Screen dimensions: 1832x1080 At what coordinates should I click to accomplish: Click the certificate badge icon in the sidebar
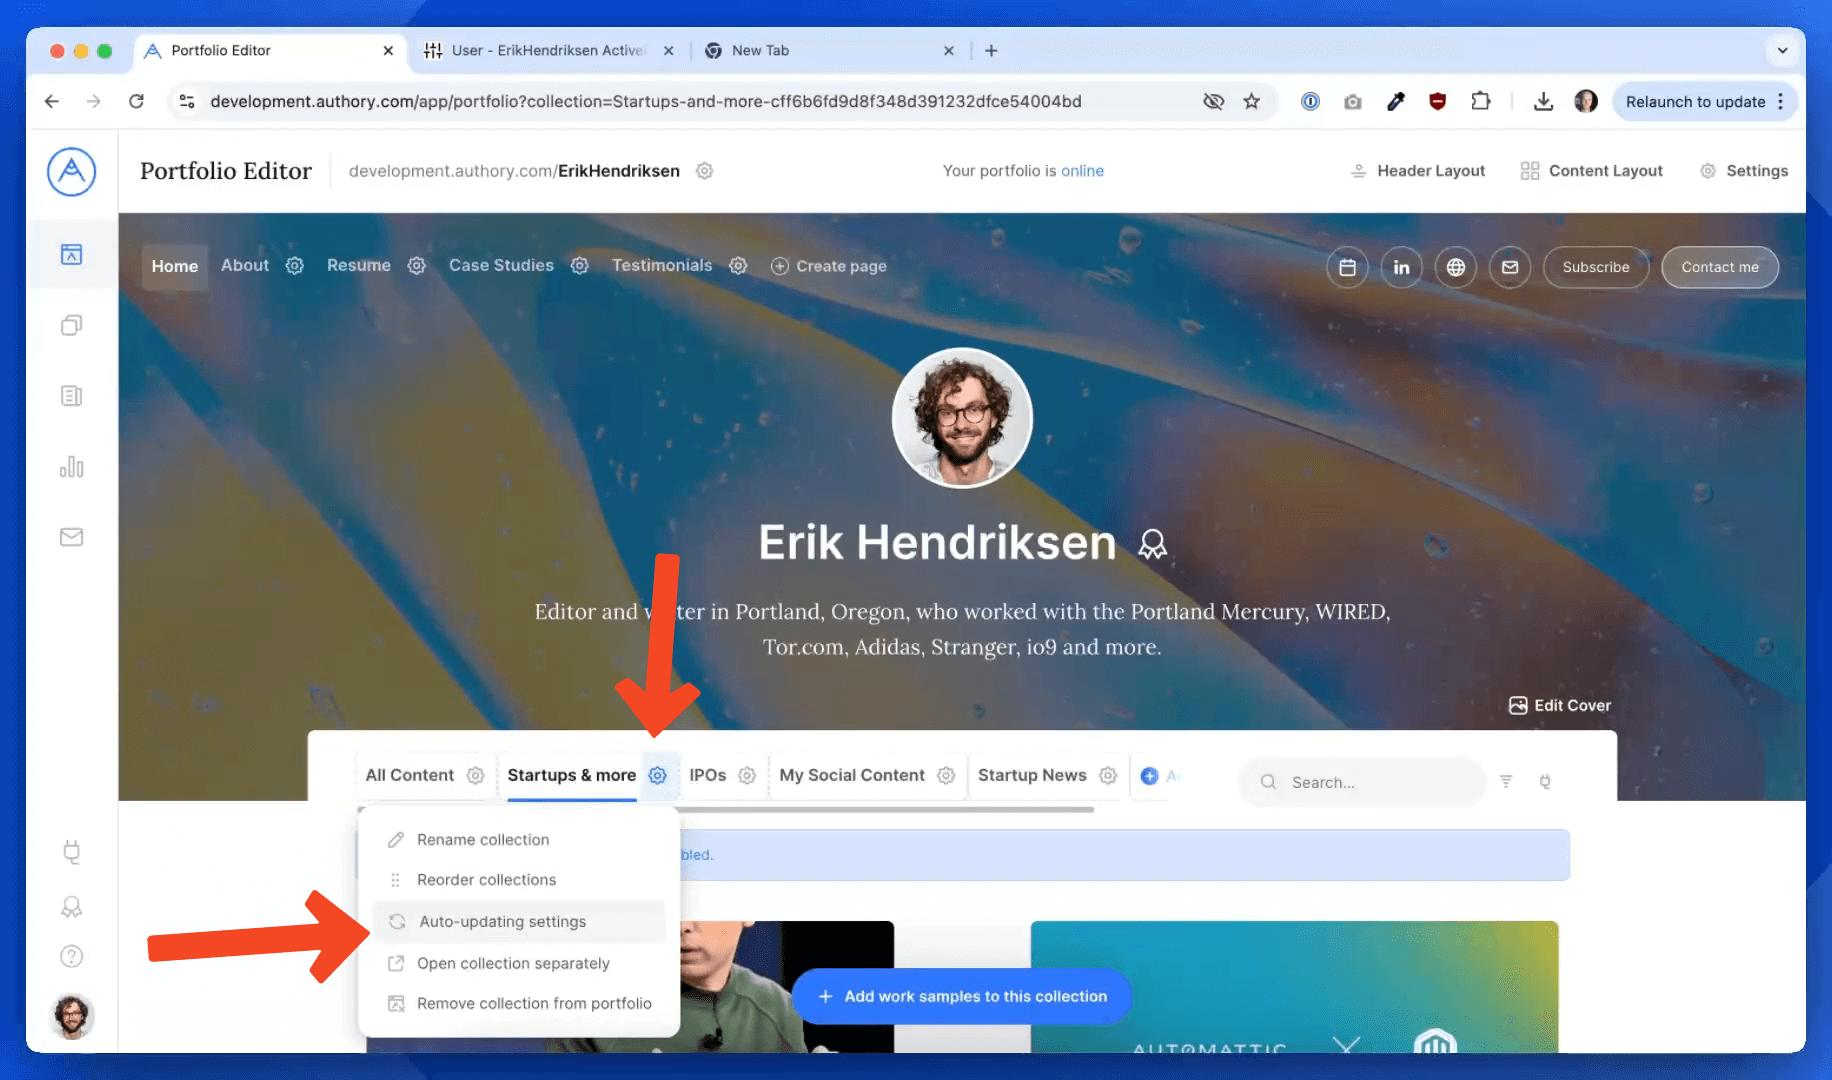coord(71,906)
